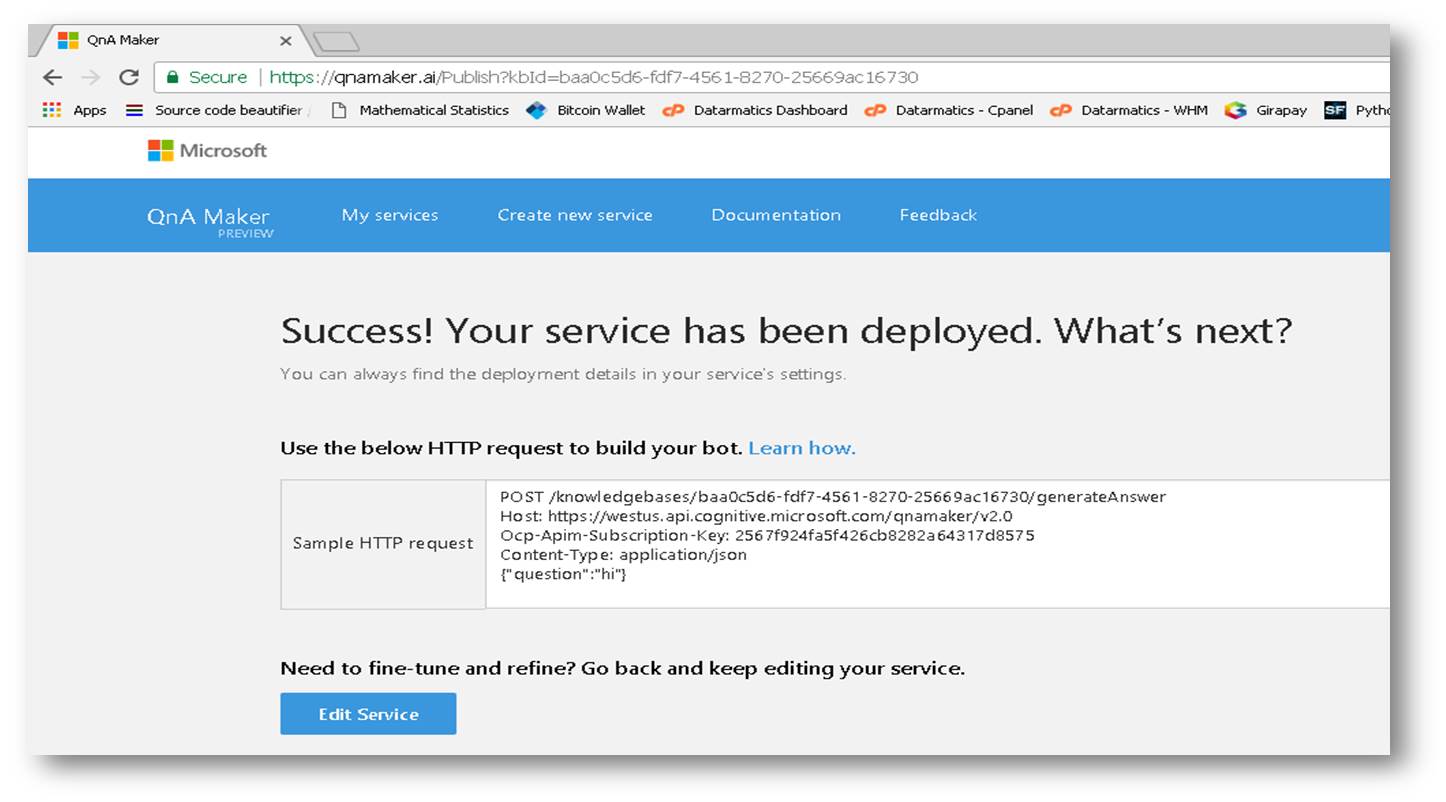Click the address bar URL field
Image resolution: width=1446 pixels, height=802 pixels.
[770, 77]
